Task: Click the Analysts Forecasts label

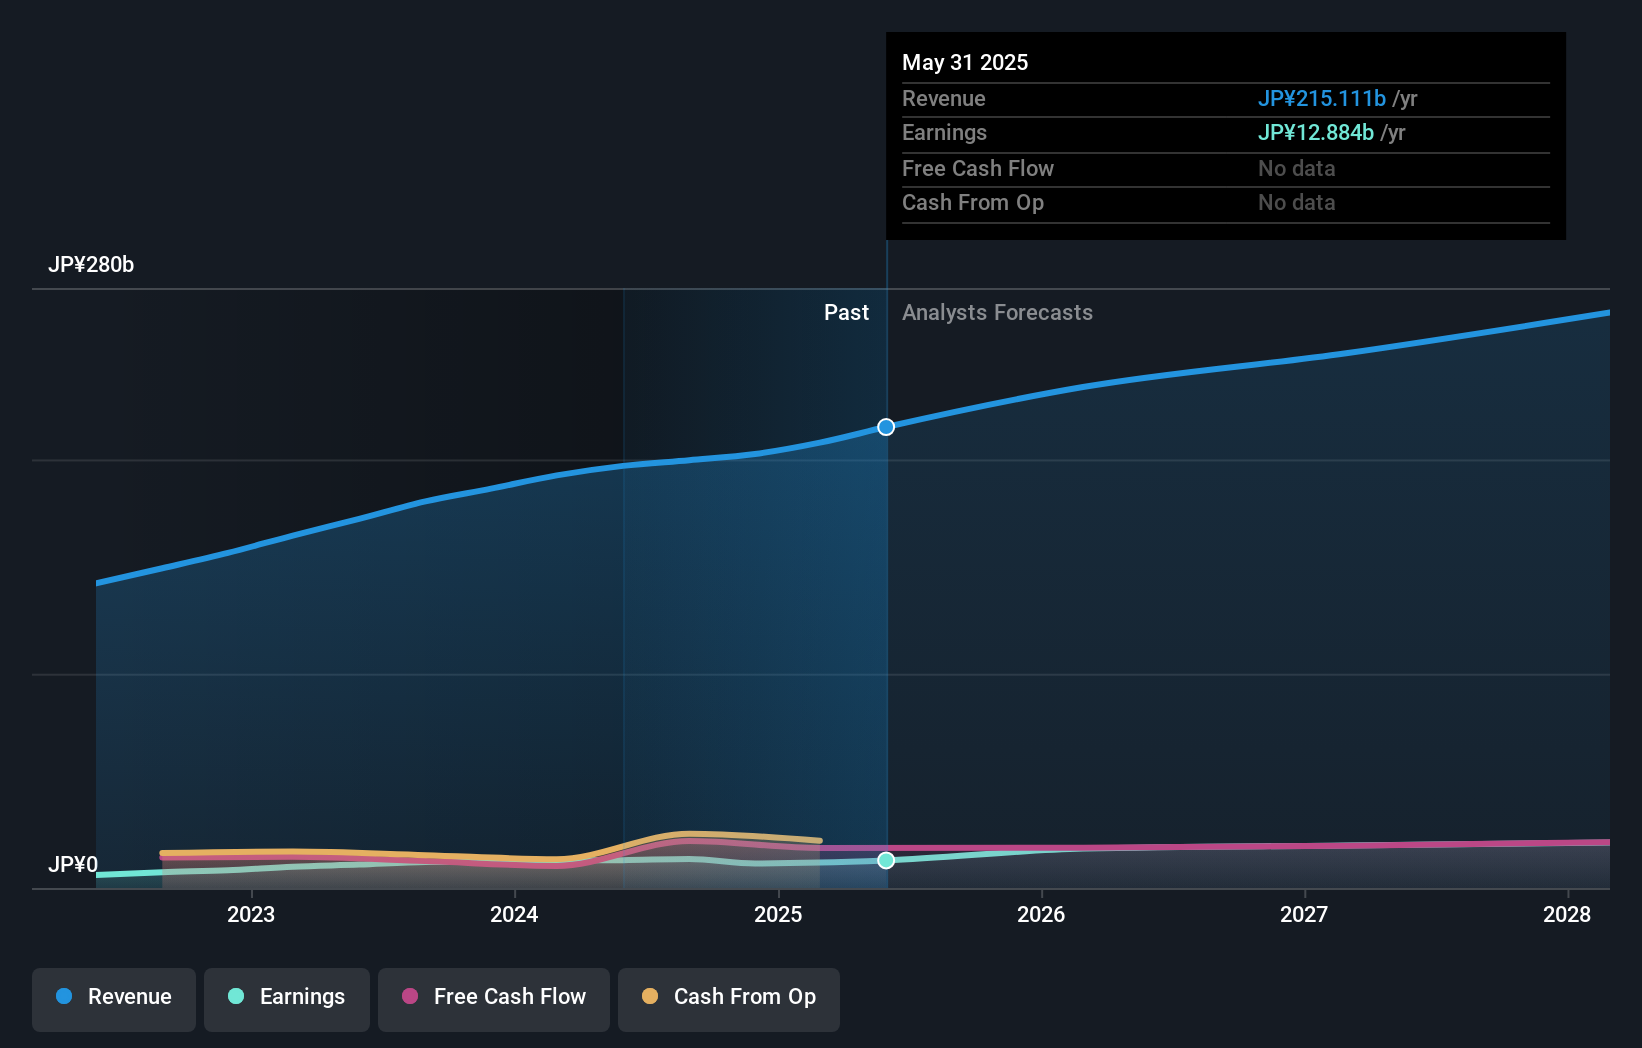Action: (x=997, y=313)
